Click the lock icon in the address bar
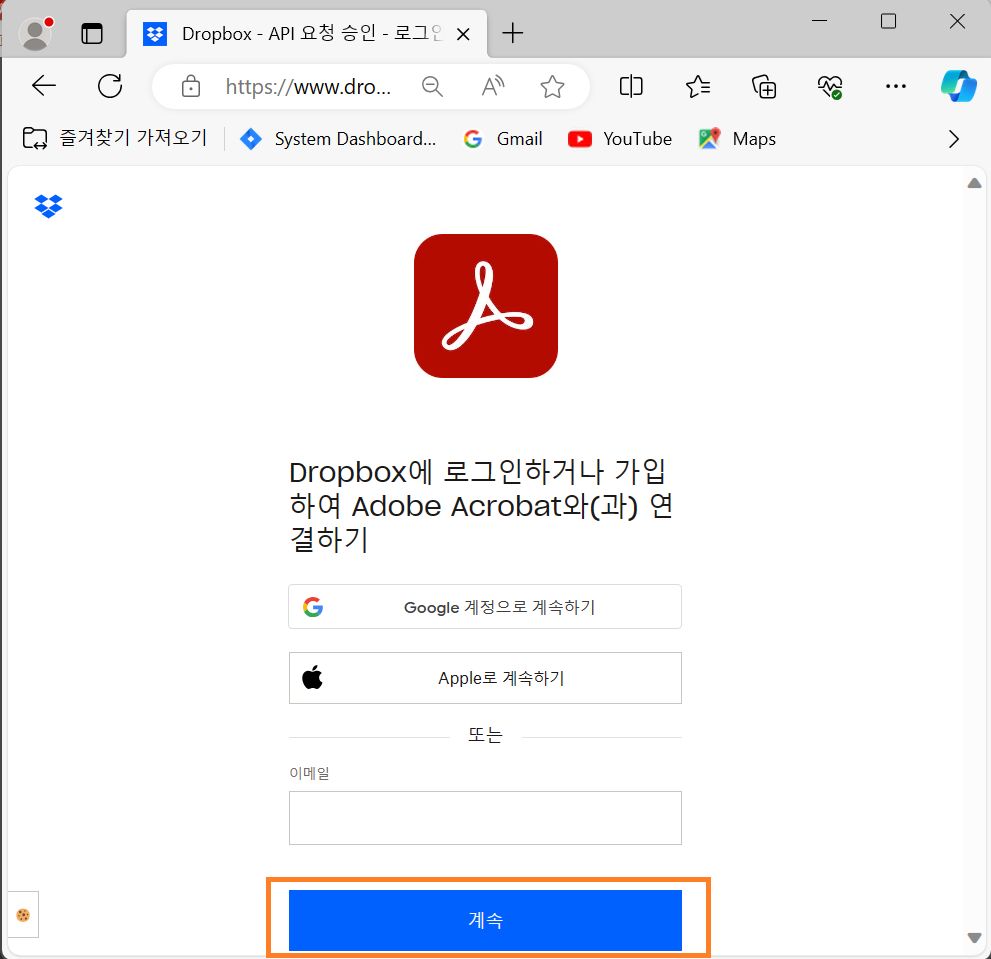 [189, 86]
